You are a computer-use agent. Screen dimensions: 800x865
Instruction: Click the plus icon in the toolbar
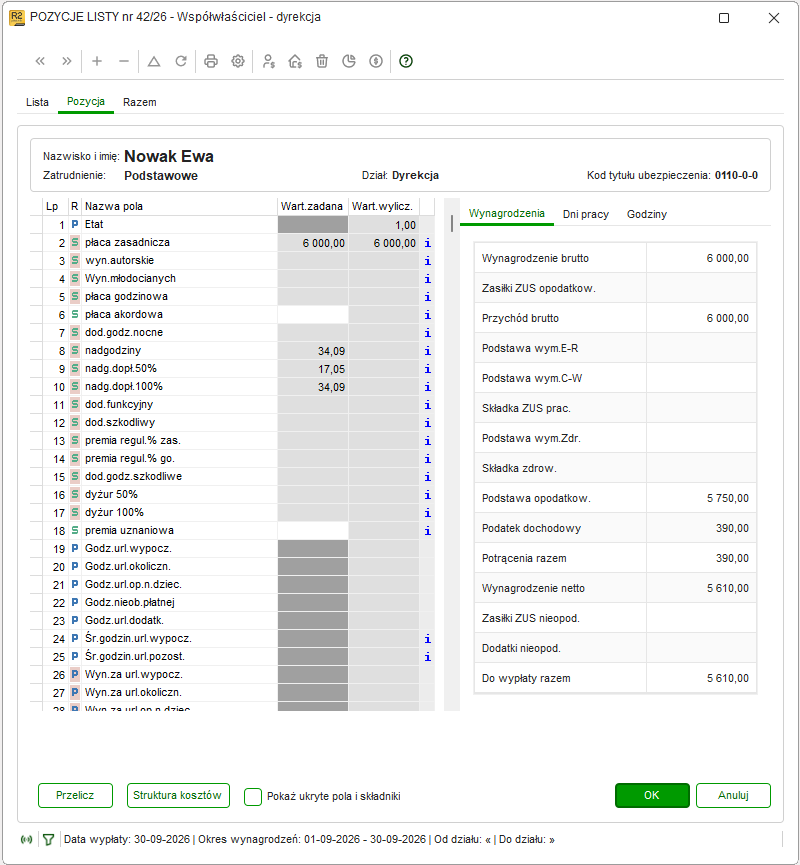pyautogui.click(x=97, y=61)
